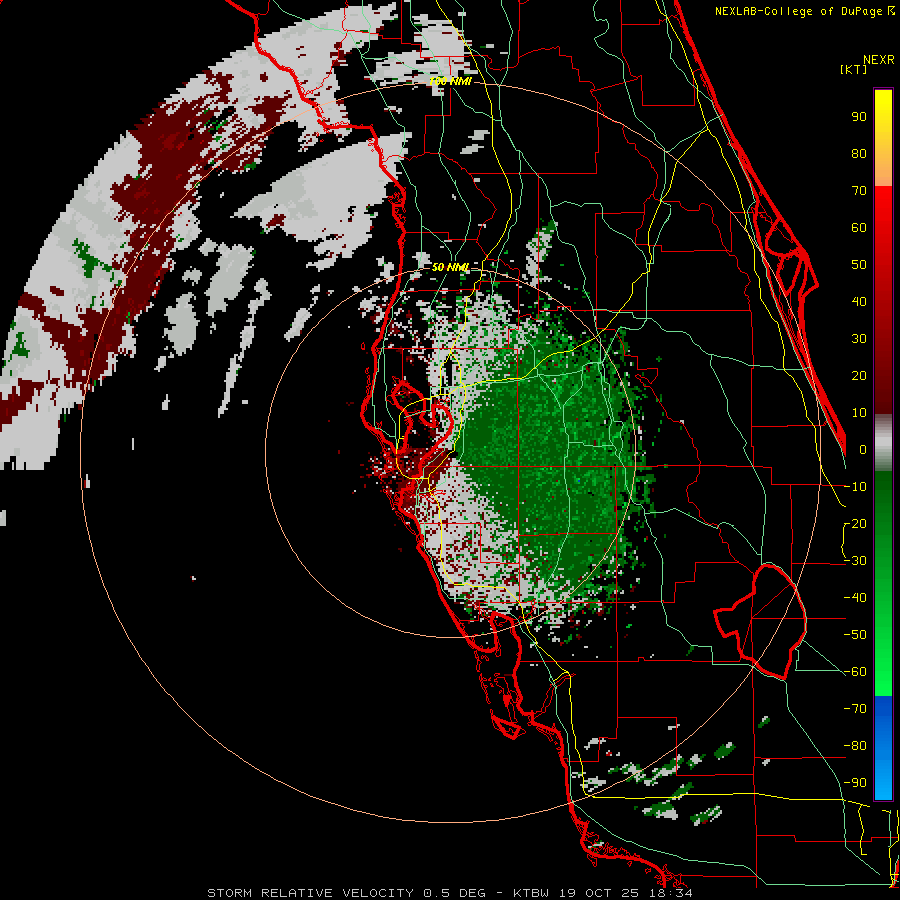
Task: Select the -30 scale value
Action: pos(855,561)
